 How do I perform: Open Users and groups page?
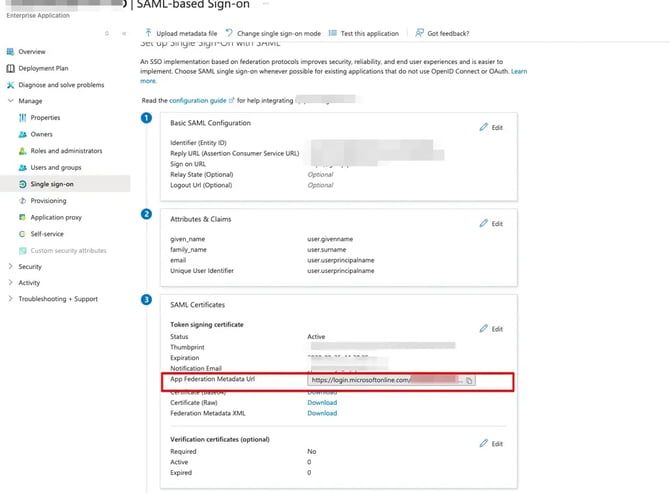(56, 167)
